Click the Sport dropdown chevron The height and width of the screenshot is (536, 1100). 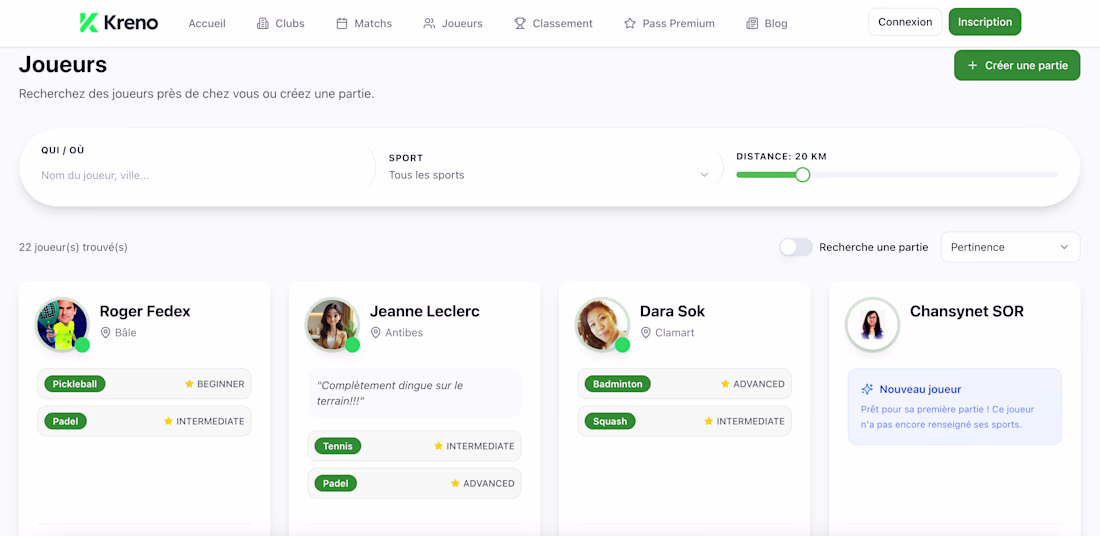click(704, 175)
